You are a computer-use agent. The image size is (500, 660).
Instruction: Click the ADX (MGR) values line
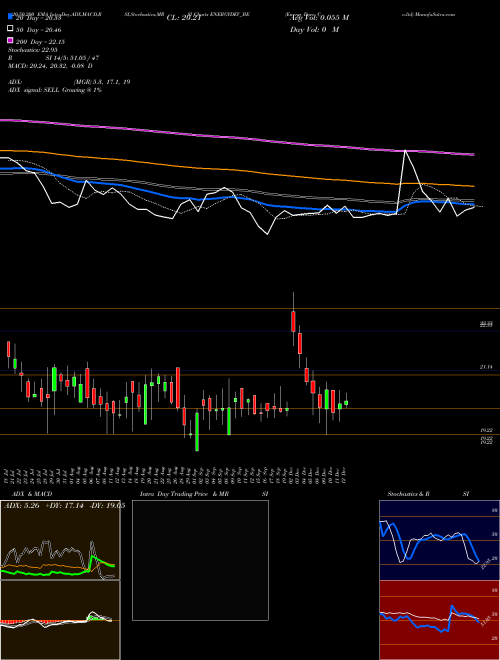(x=69, y=82)
